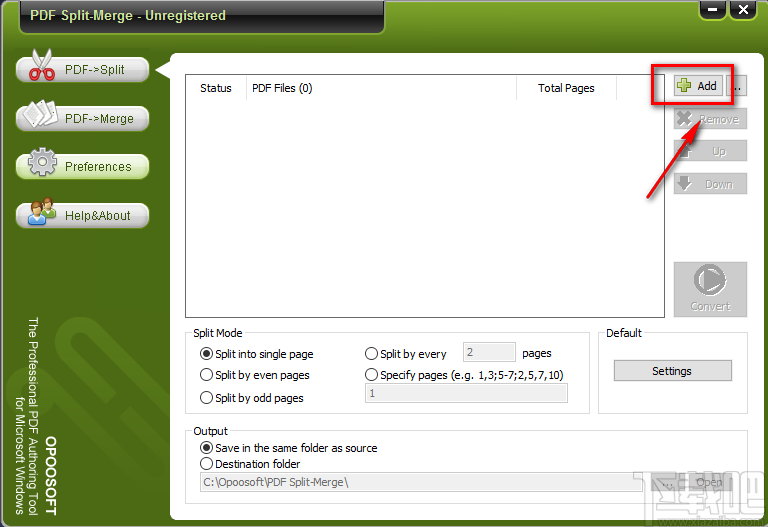Click the specify pages input field
Screen dimensions: 768x527
tap(466, 393)
